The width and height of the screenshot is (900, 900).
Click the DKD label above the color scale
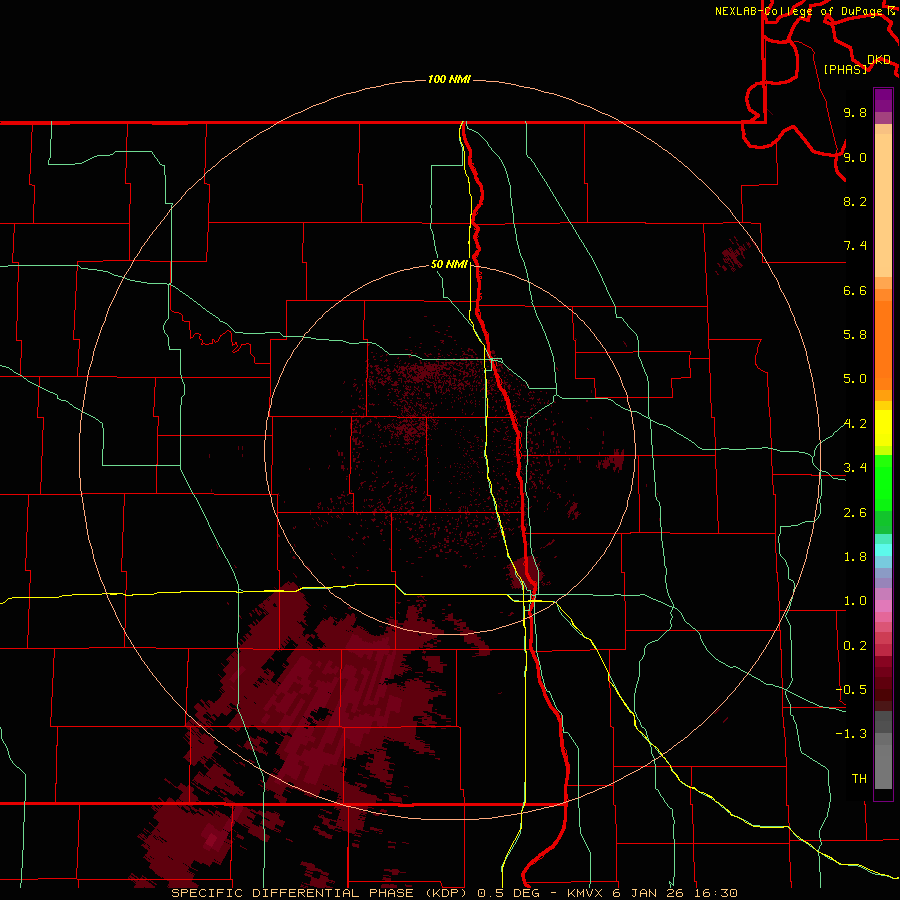[x=879, y=60]
